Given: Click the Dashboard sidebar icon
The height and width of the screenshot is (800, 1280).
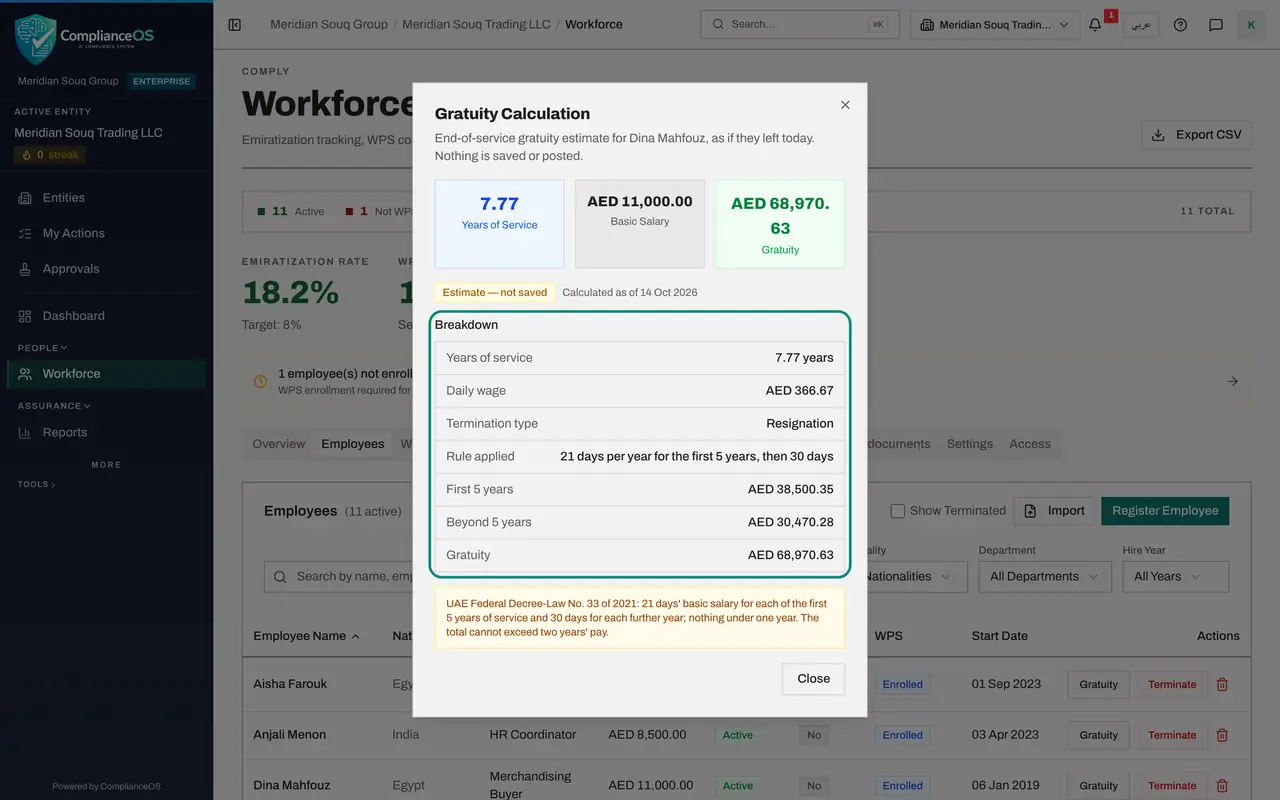Looking at the screenshot, I should point(25,316).
